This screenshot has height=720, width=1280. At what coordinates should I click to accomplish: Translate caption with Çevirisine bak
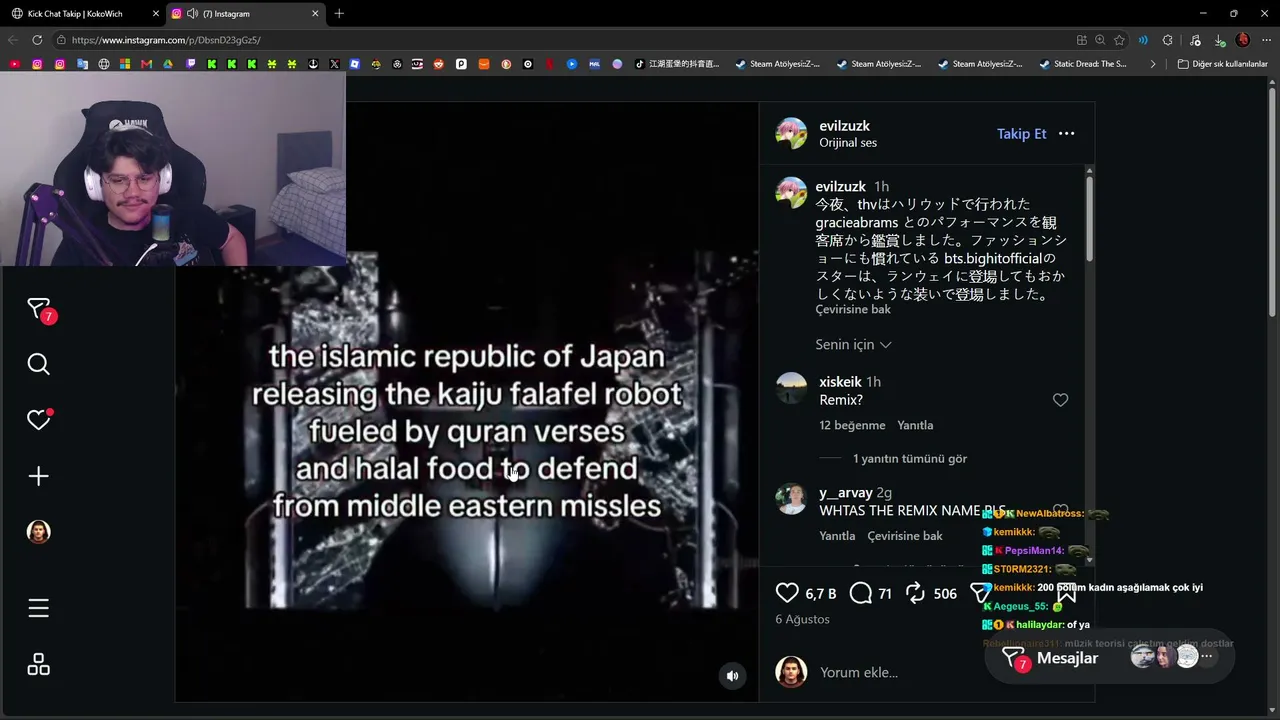tap(853, 310)
